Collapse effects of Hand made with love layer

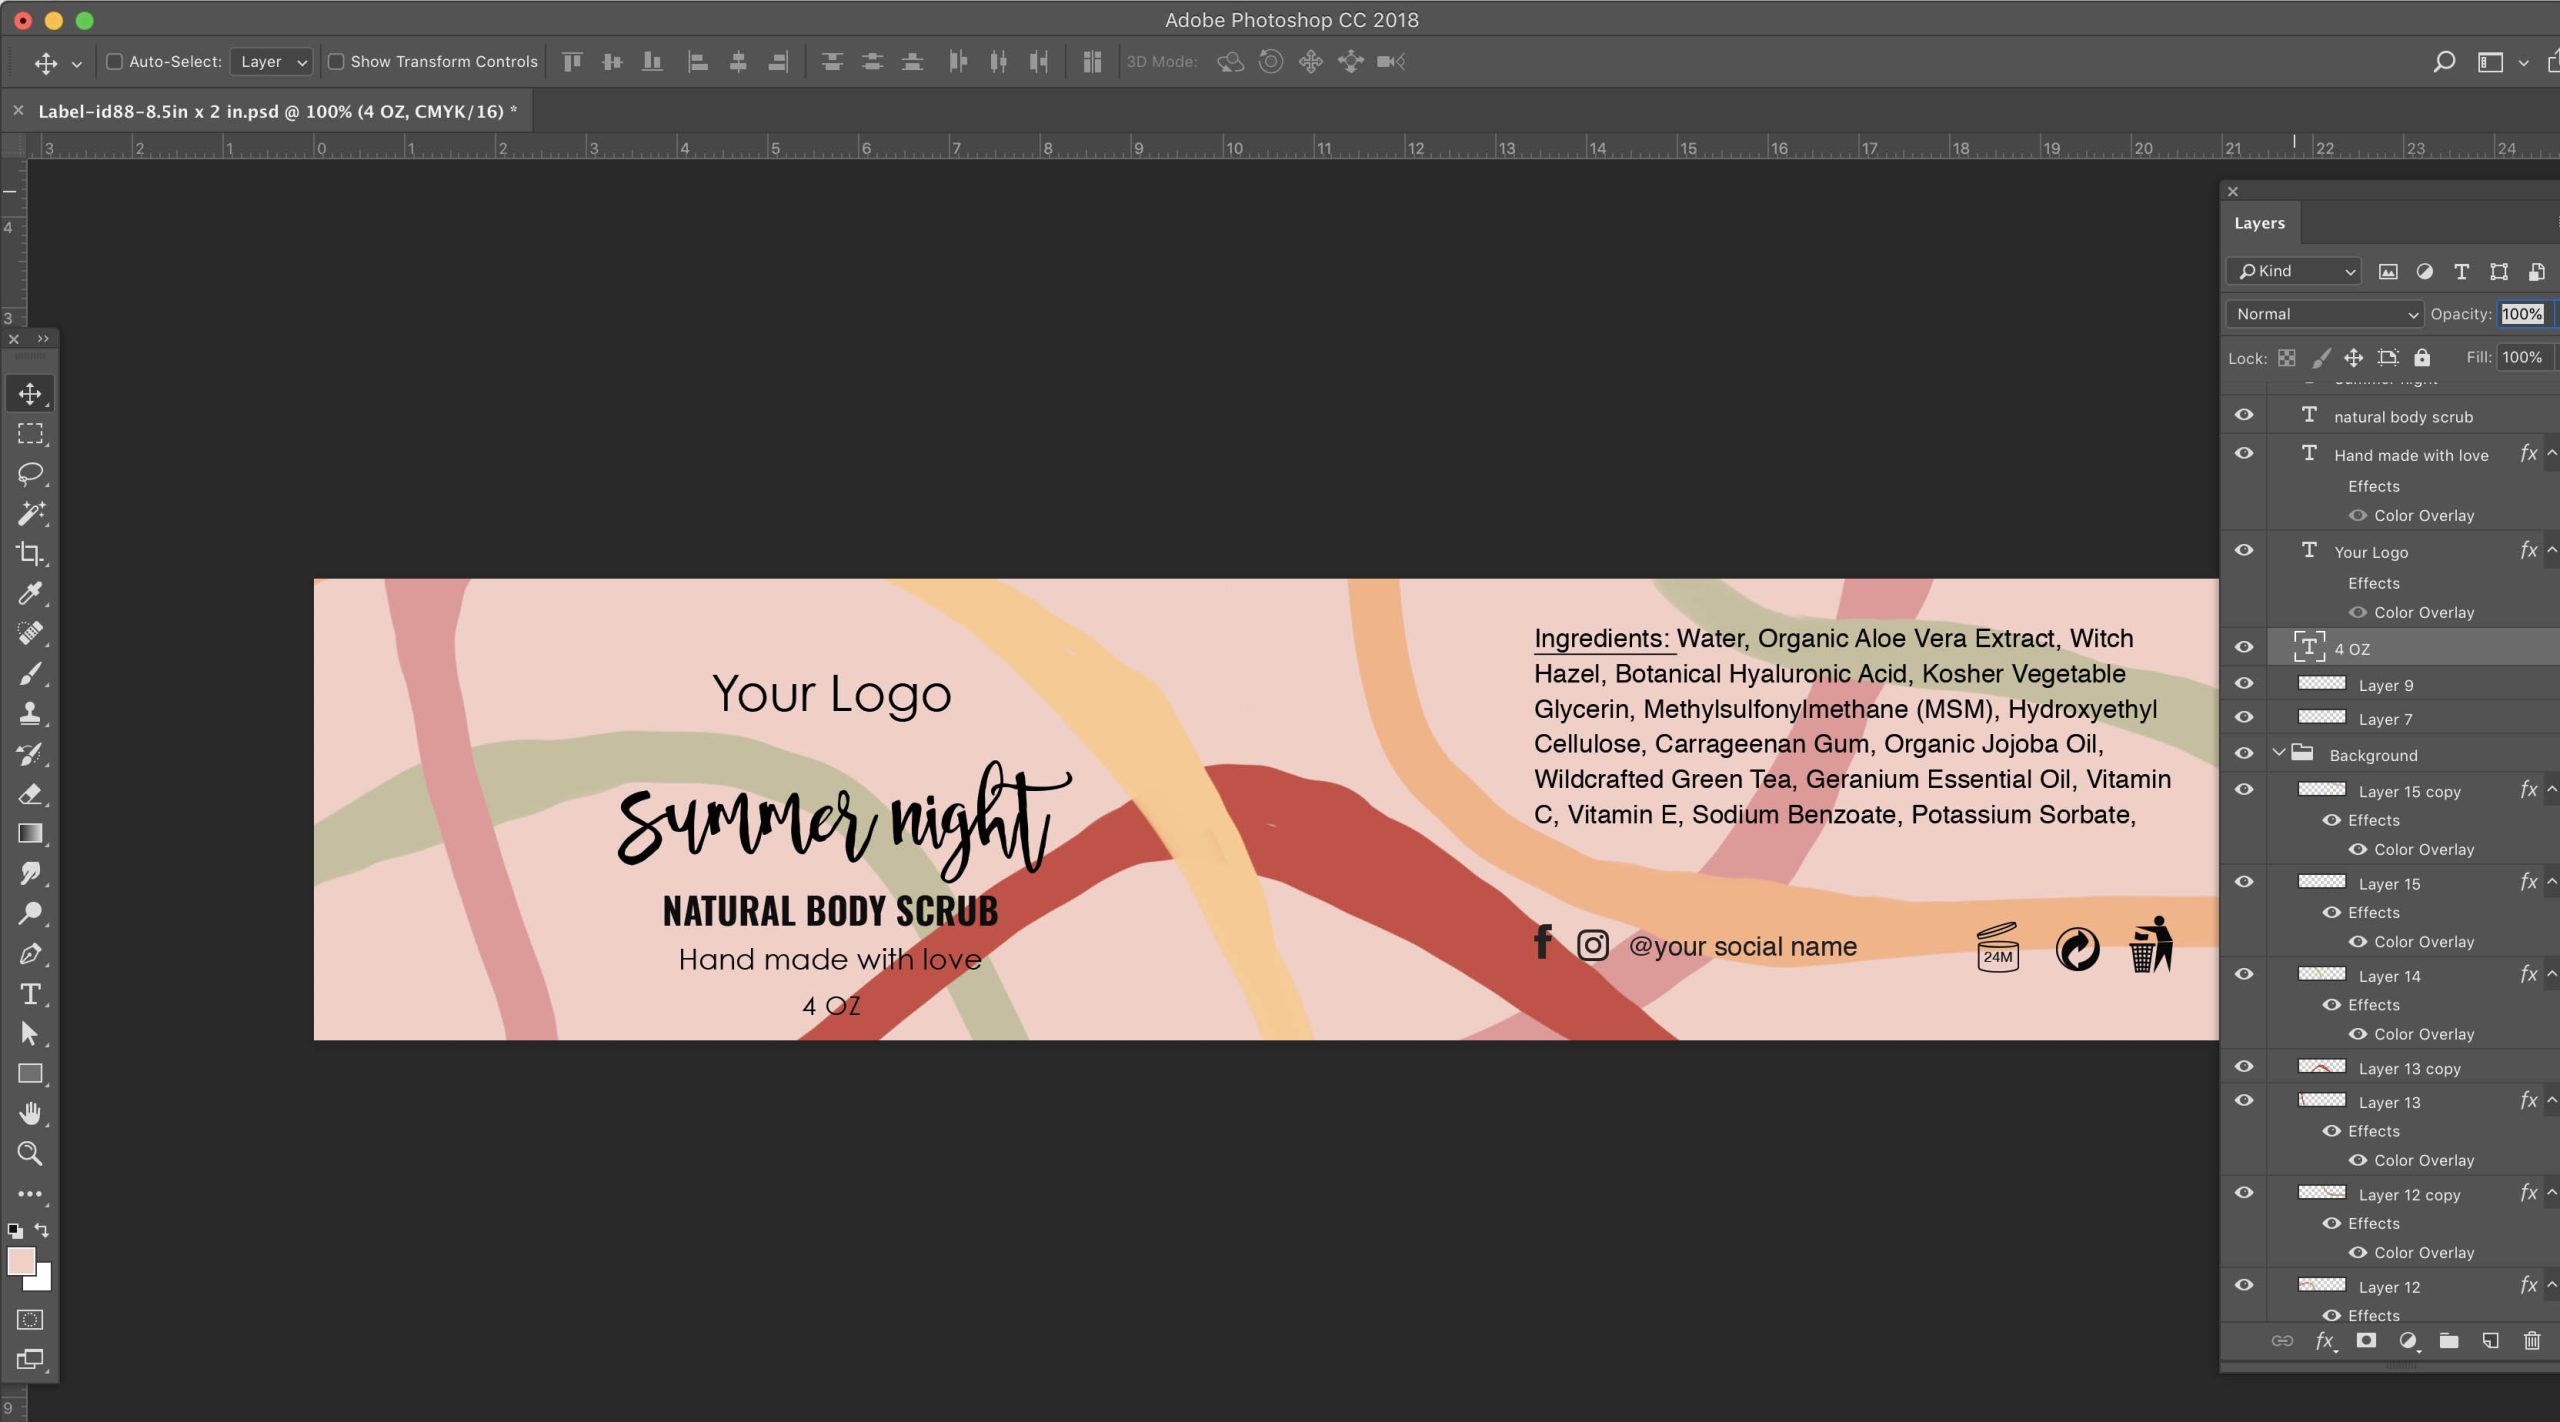click(x=2552, y=454)
